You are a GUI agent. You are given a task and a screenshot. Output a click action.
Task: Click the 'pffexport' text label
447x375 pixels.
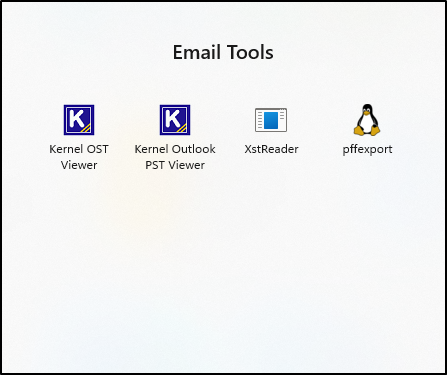367,150
